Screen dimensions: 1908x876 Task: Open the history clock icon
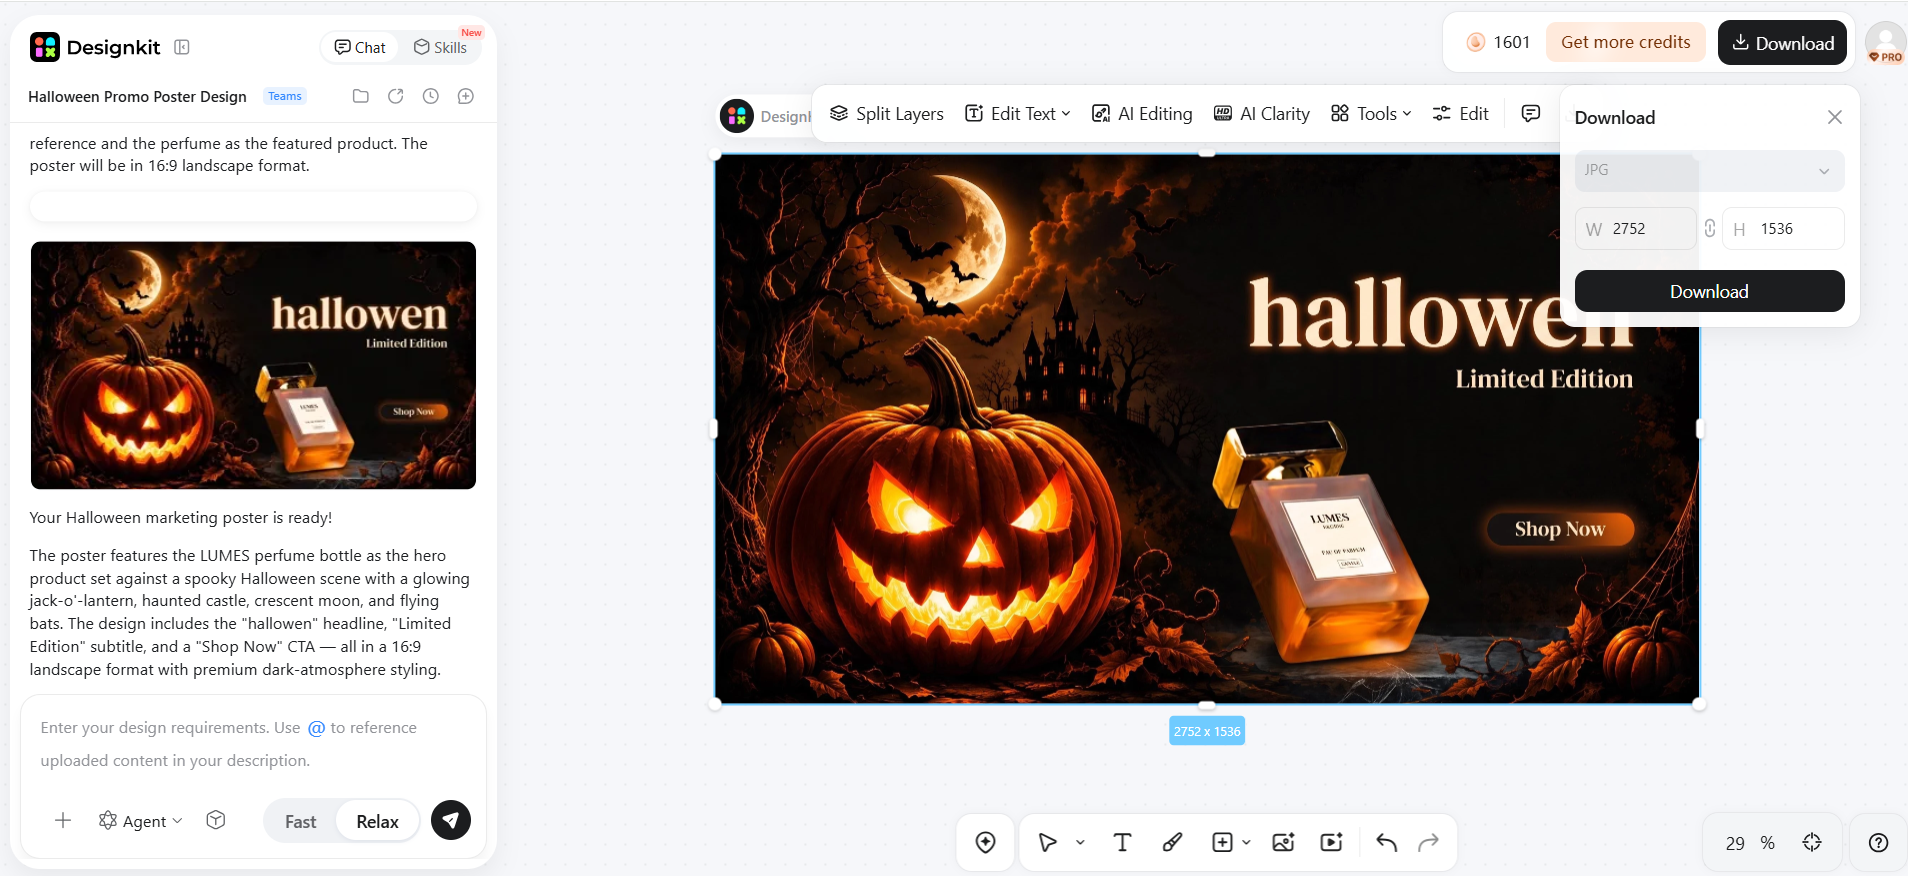coord(431,96)
